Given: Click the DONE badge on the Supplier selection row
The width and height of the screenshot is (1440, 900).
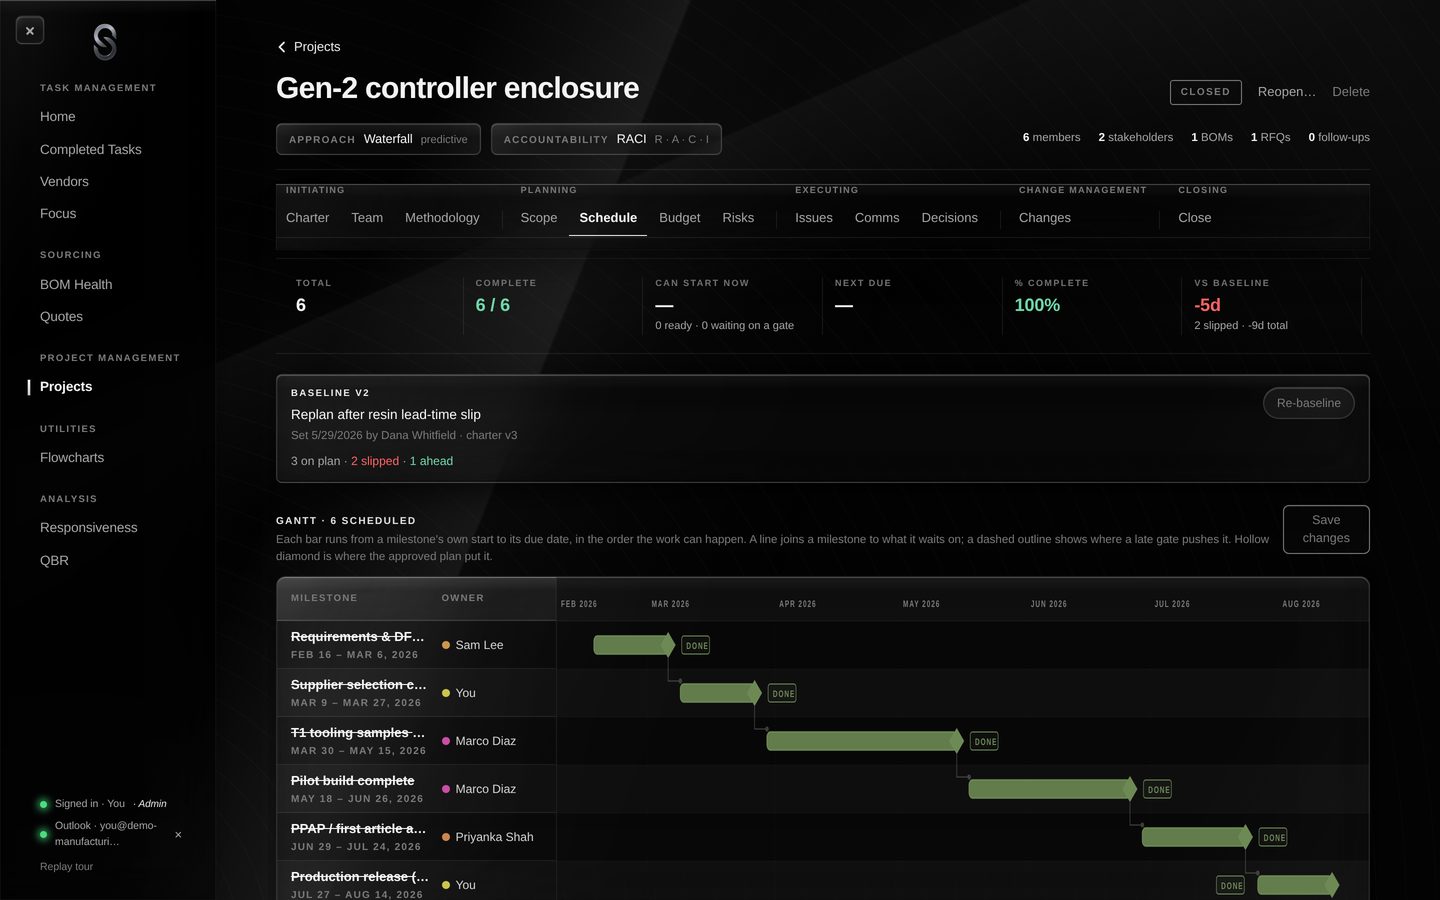Looking at the screenshot, I should click(x=783, y=694).
